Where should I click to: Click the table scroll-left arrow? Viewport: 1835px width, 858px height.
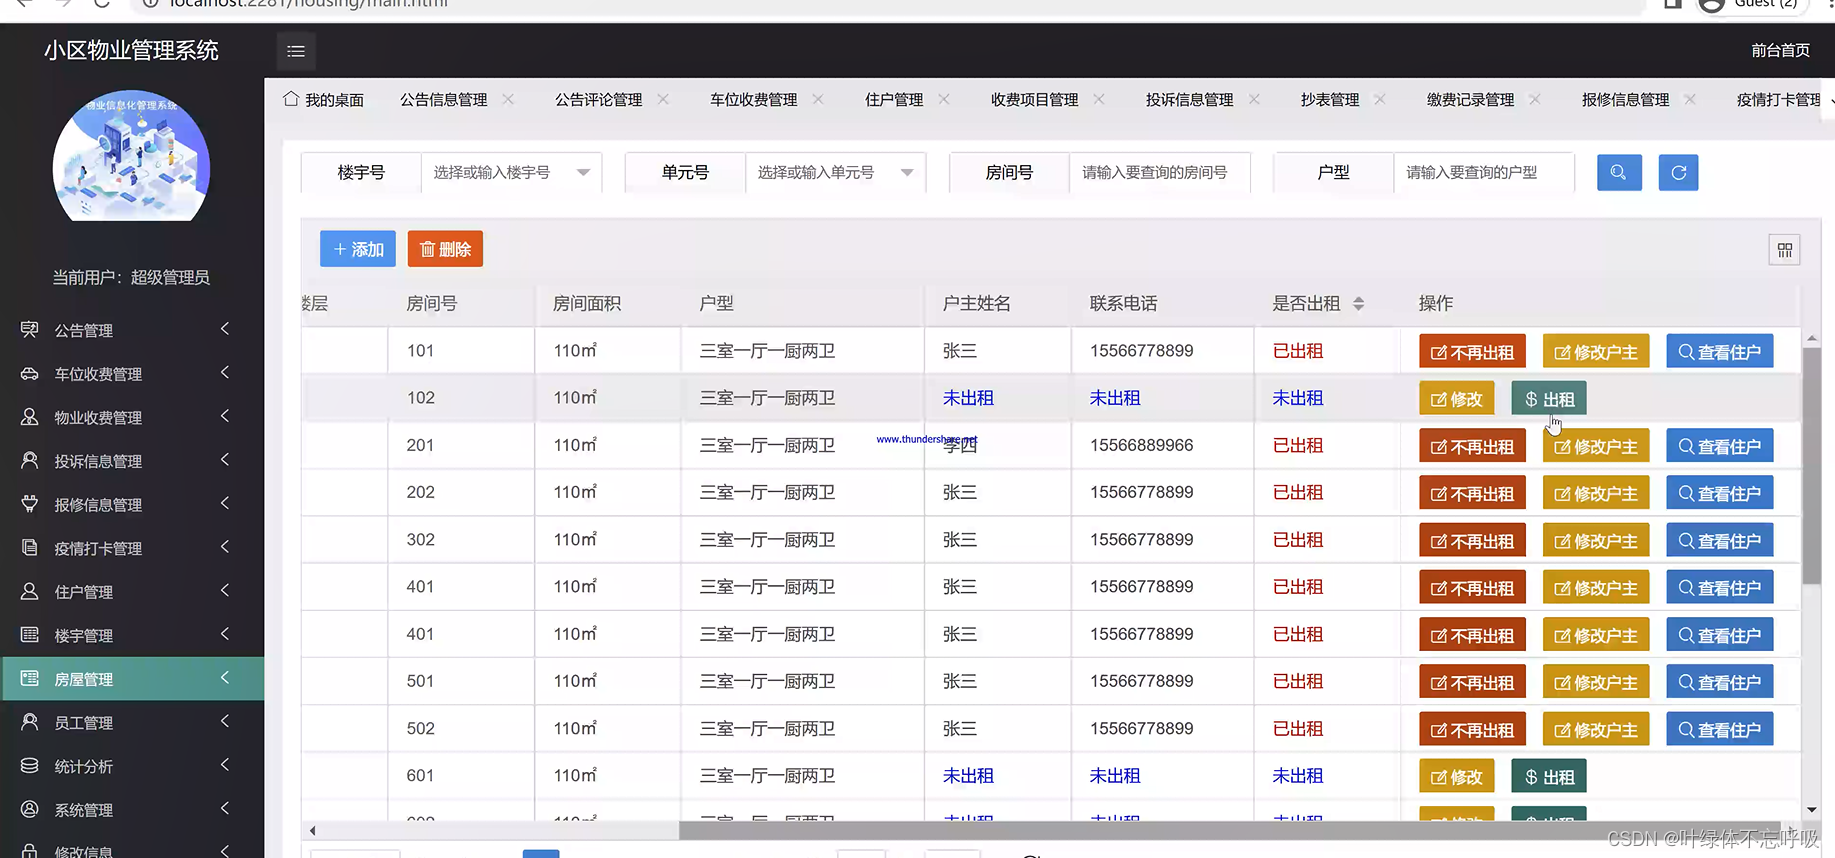point(312,830)
